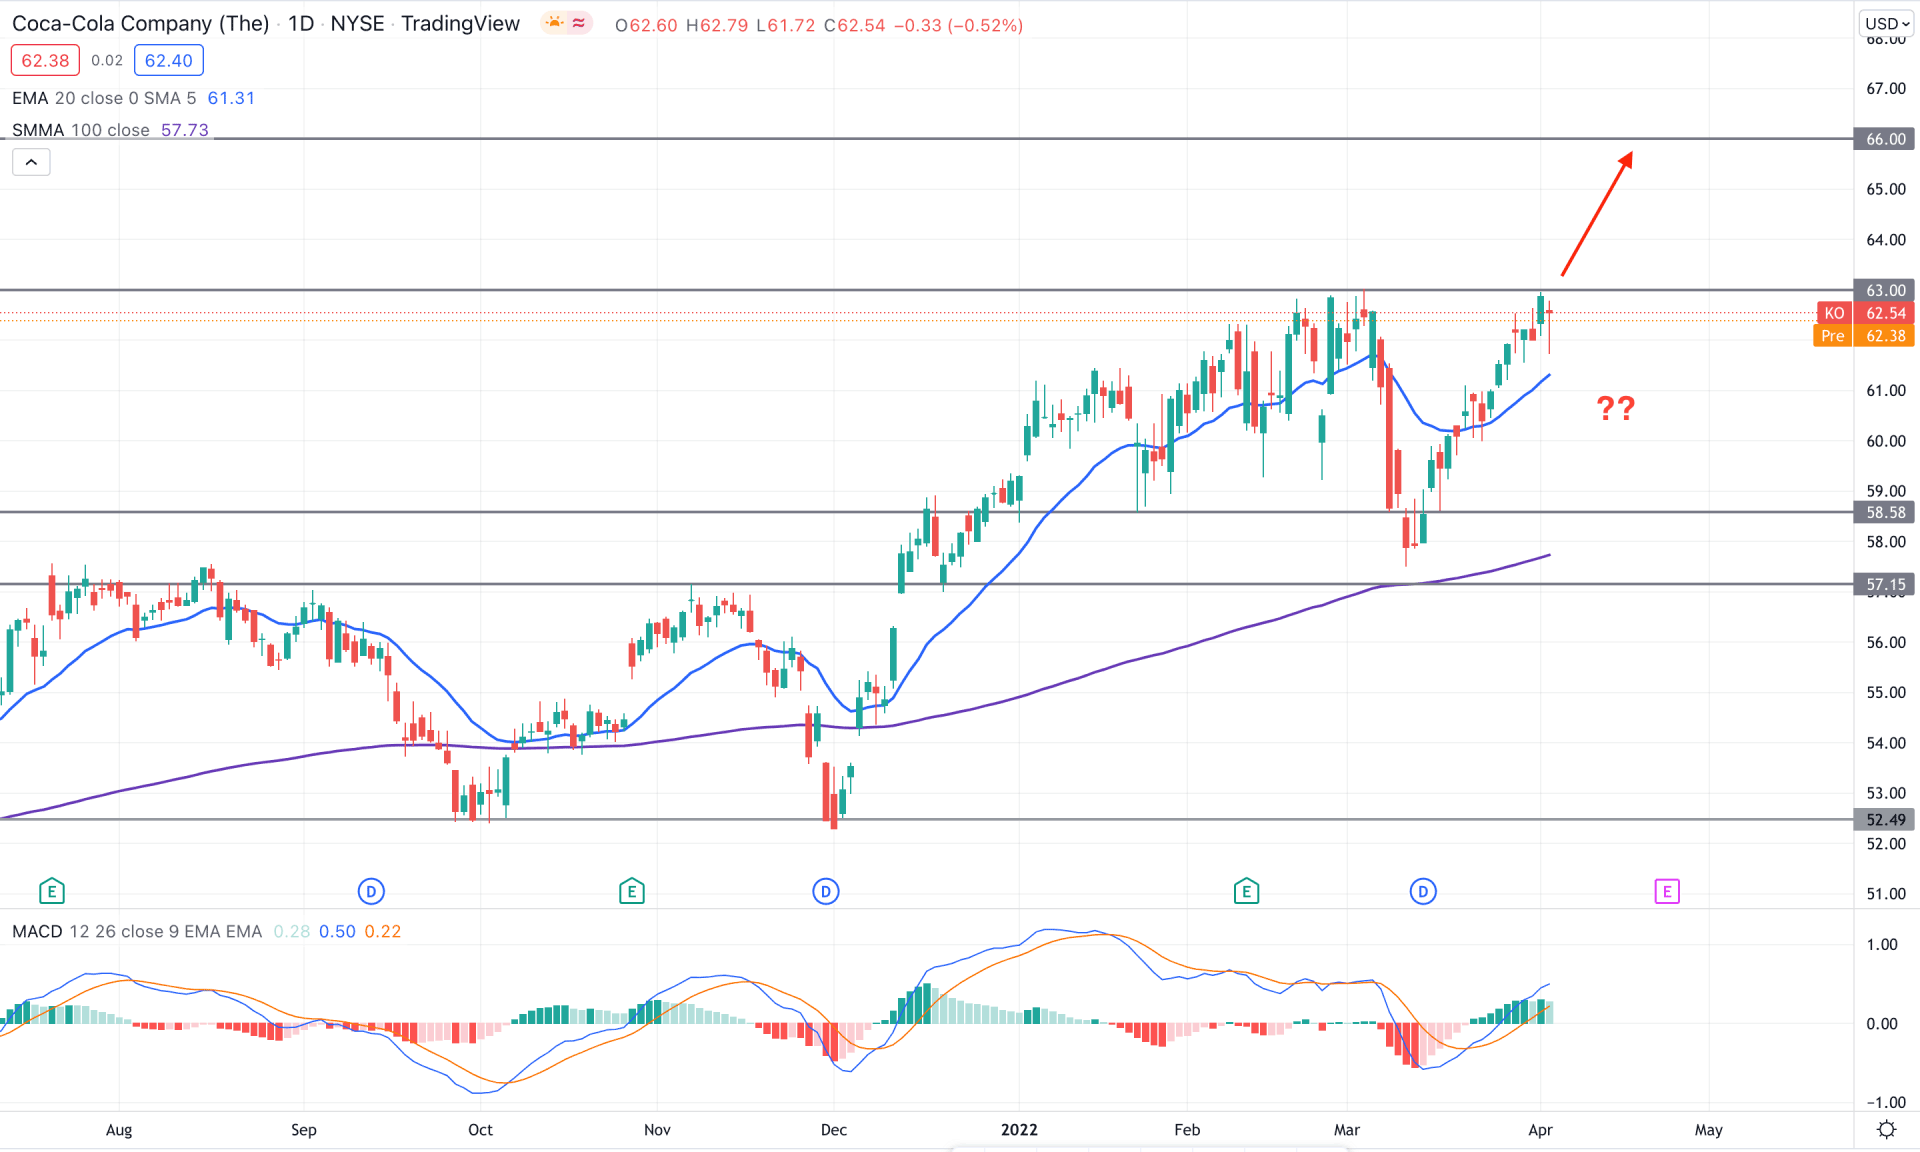Open chart settings gear icon
1920x1152 pixels.
[1887, 1129]
